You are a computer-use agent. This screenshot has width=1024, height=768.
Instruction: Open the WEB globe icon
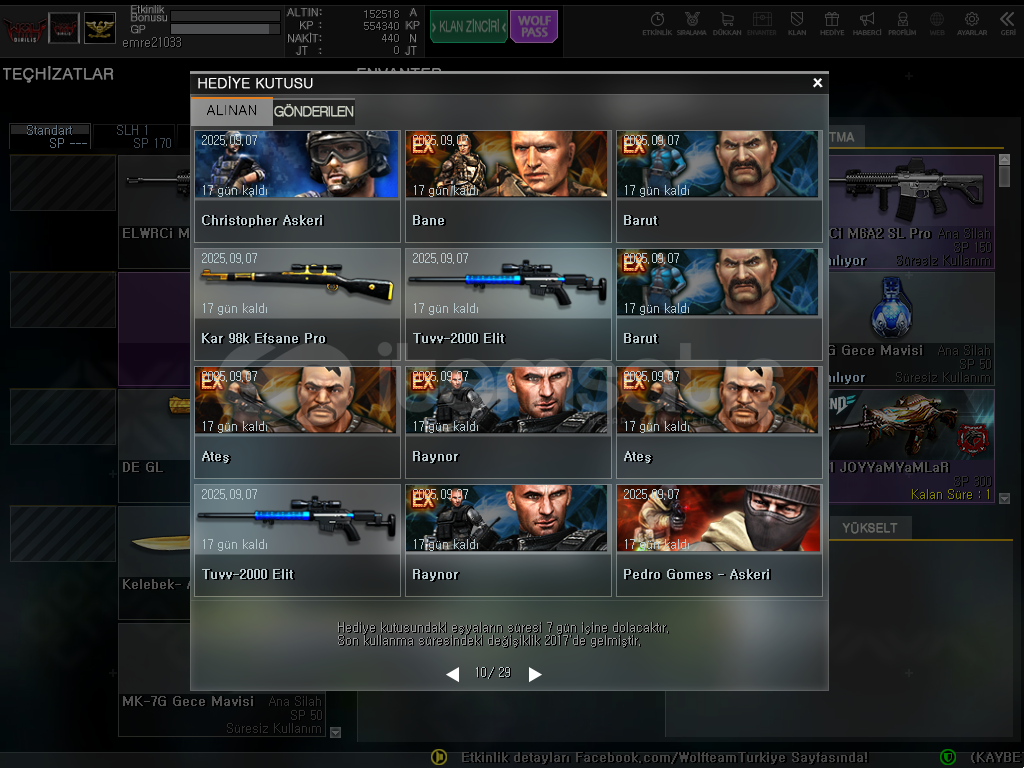(x=937, y=24)
